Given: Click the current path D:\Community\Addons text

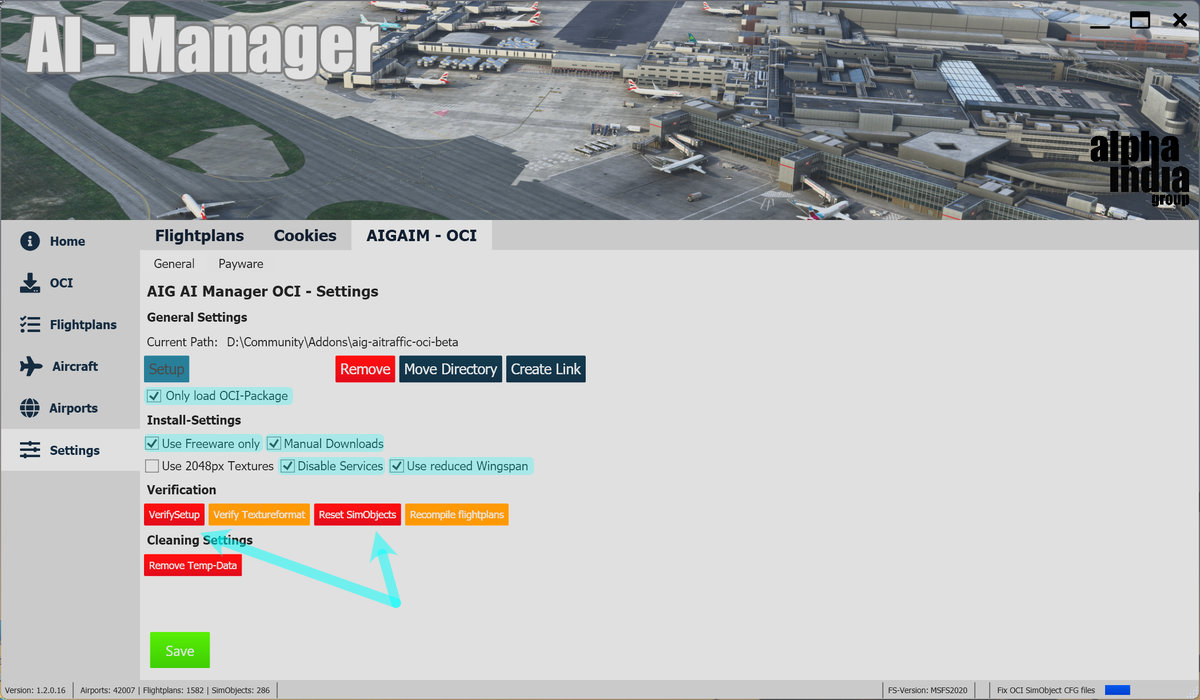Looking at the screenshot, I should (342, 342).
